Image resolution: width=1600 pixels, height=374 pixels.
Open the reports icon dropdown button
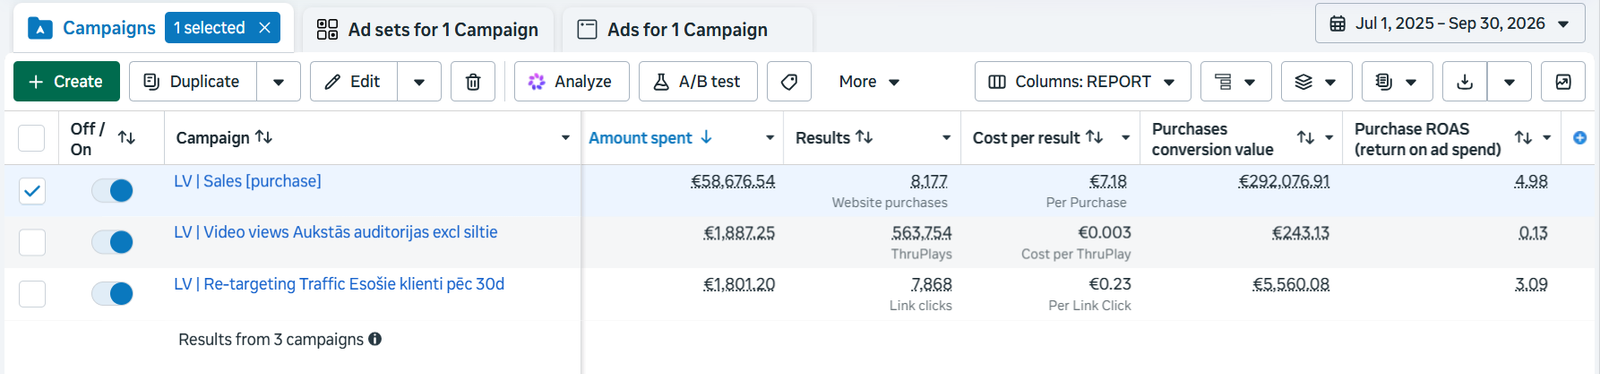tap(1397, 82)
